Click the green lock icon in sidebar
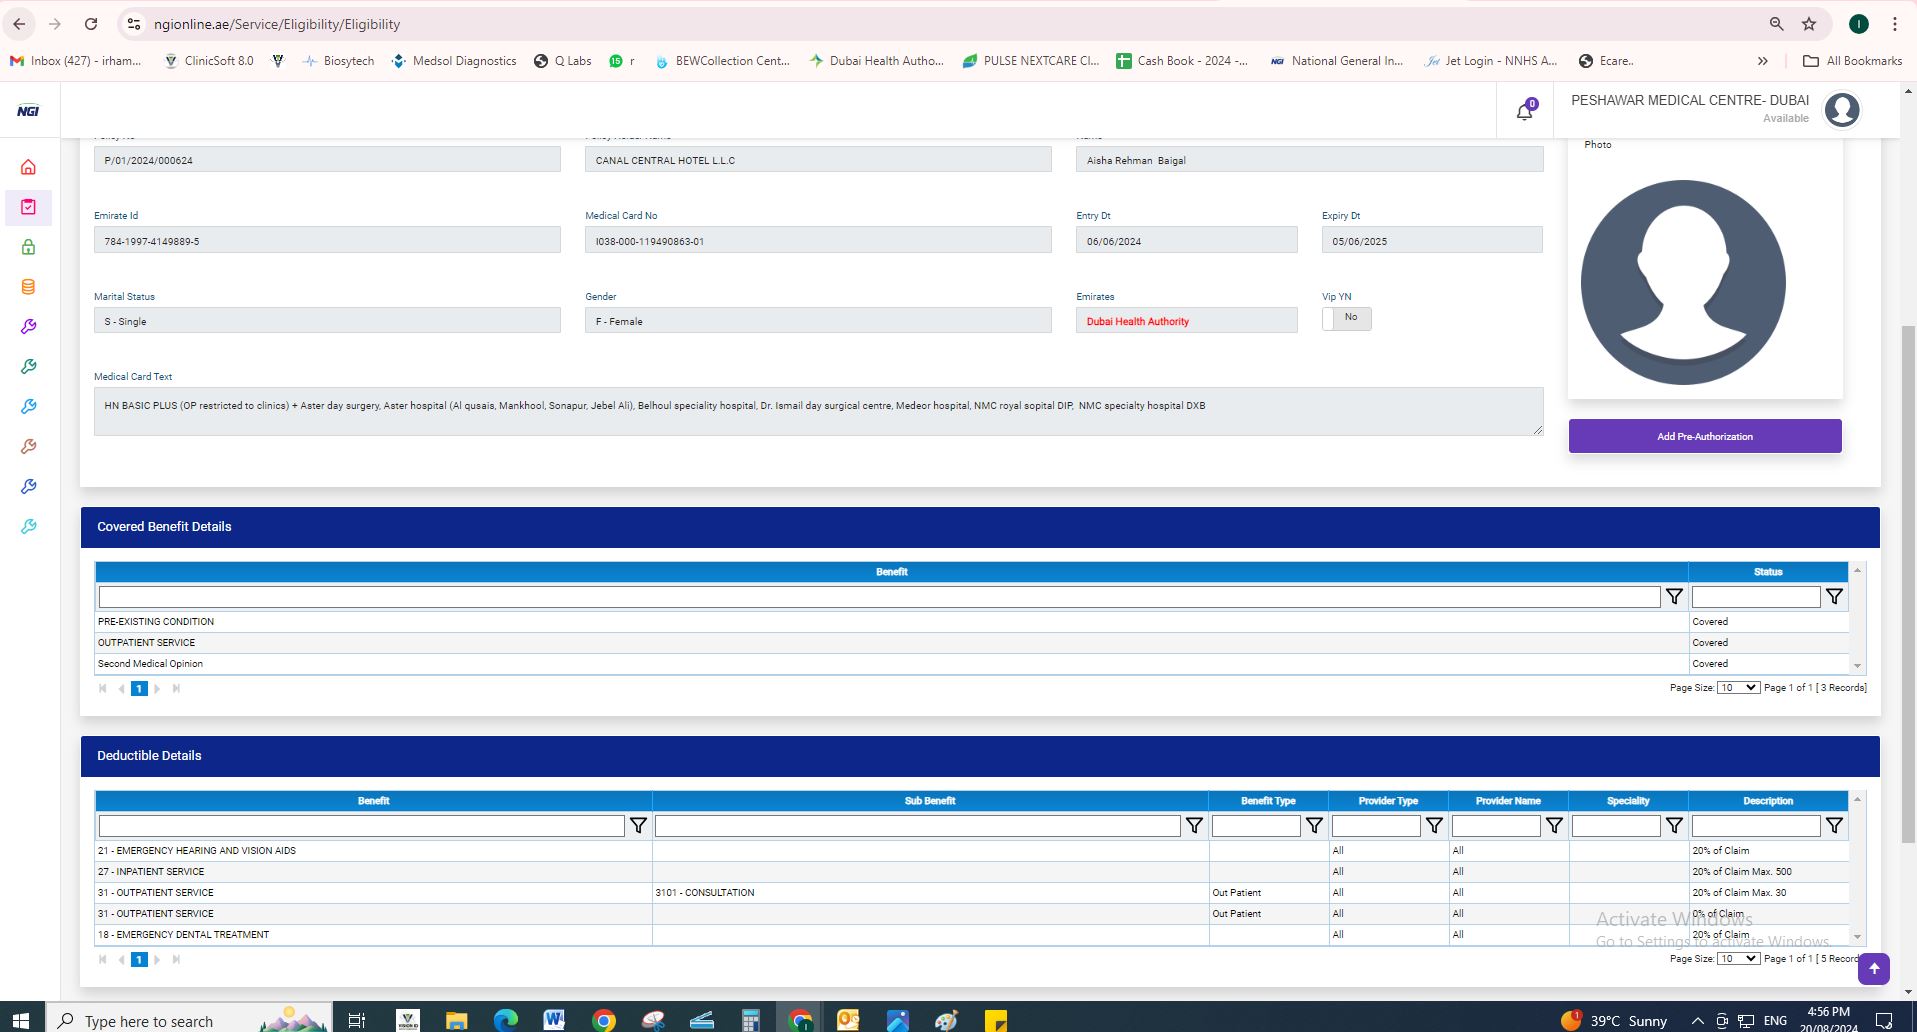The height and width of the screenshot is (1032, 1917). (28, 247)
